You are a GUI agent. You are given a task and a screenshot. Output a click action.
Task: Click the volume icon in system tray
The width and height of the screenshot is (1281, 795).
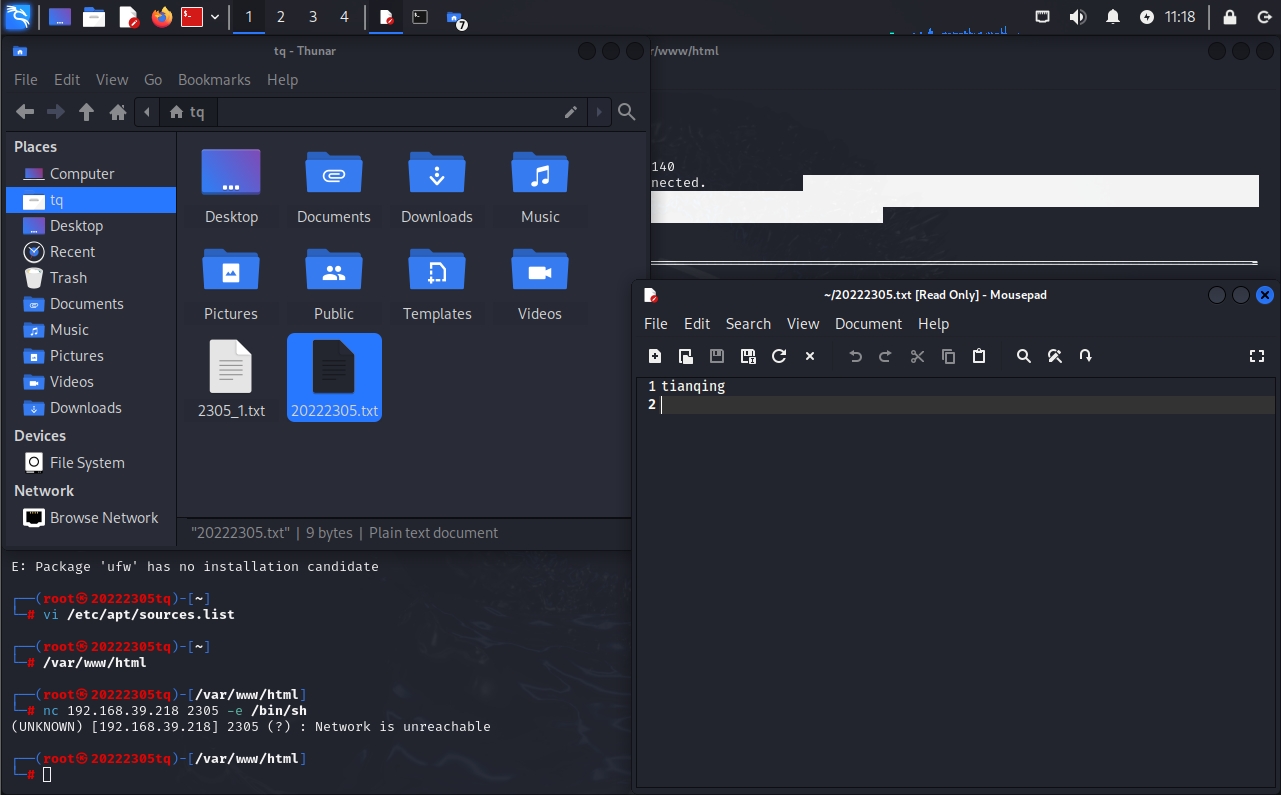pyautogui.click(x=1077, y=17)
